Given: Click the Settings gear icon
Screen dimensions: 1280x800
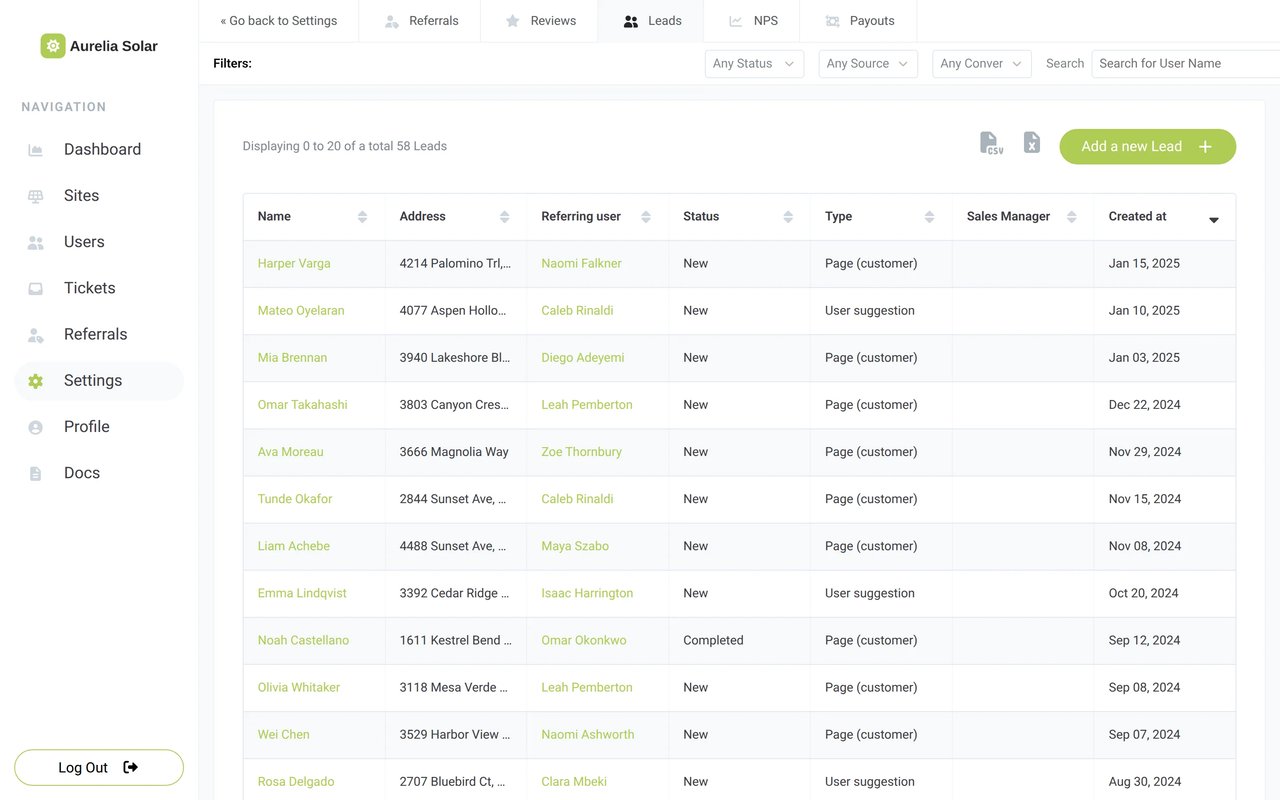Looking at the screenshot, I should (36, 381).
